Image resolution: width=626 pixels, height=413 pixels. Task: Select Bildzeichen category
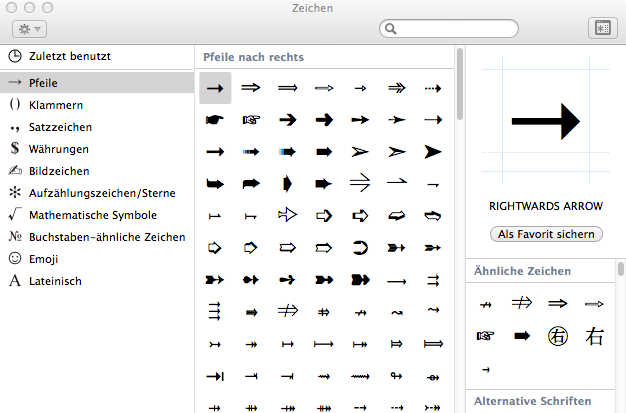[x=97, y=171]
